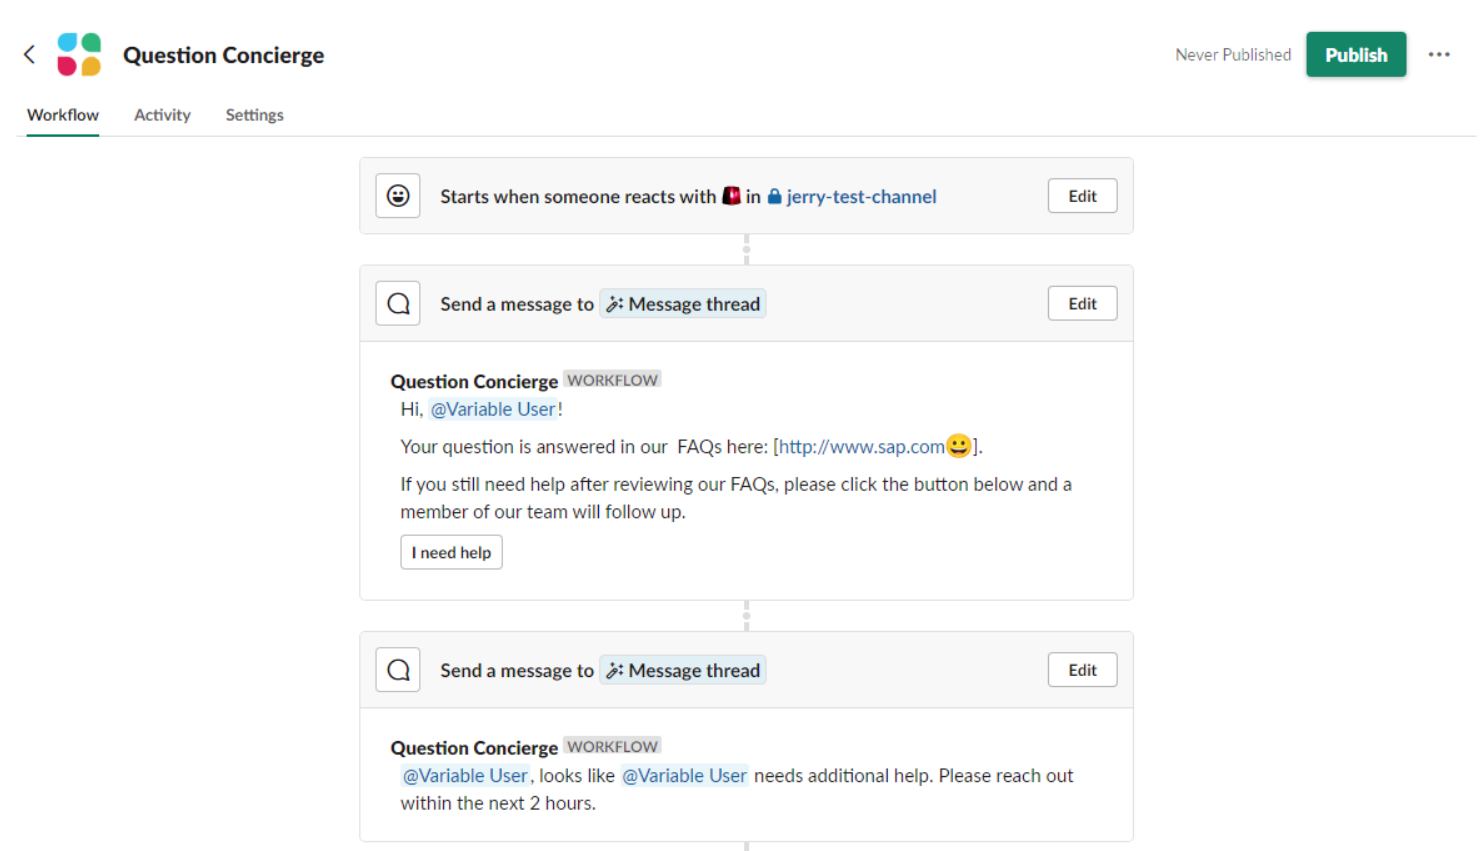
Task: Click the 'within the next 2 hours.' text
Action: (498, 803)
